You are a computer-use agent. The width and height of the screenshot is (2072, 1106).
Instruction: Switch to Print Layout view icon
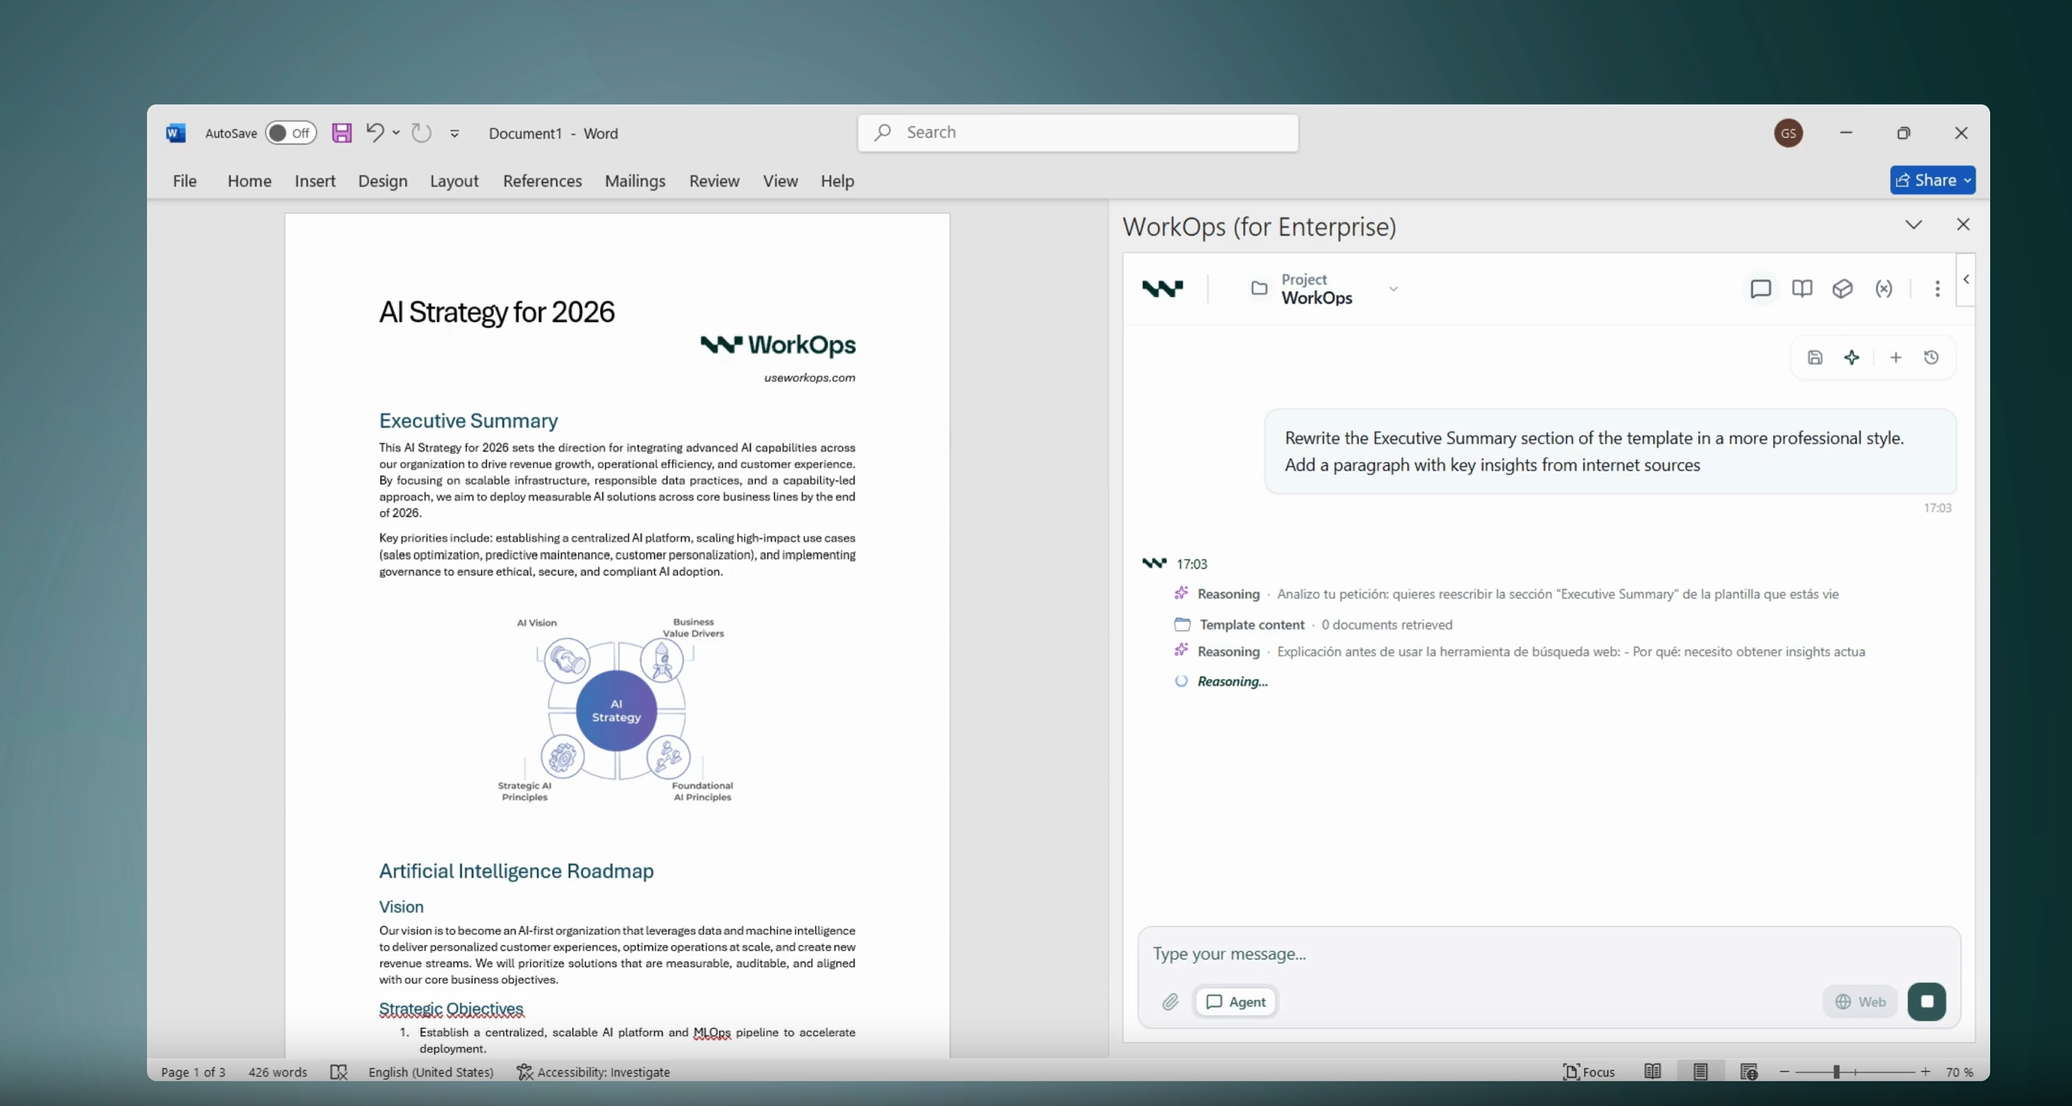click(x=1700, y=1072)
